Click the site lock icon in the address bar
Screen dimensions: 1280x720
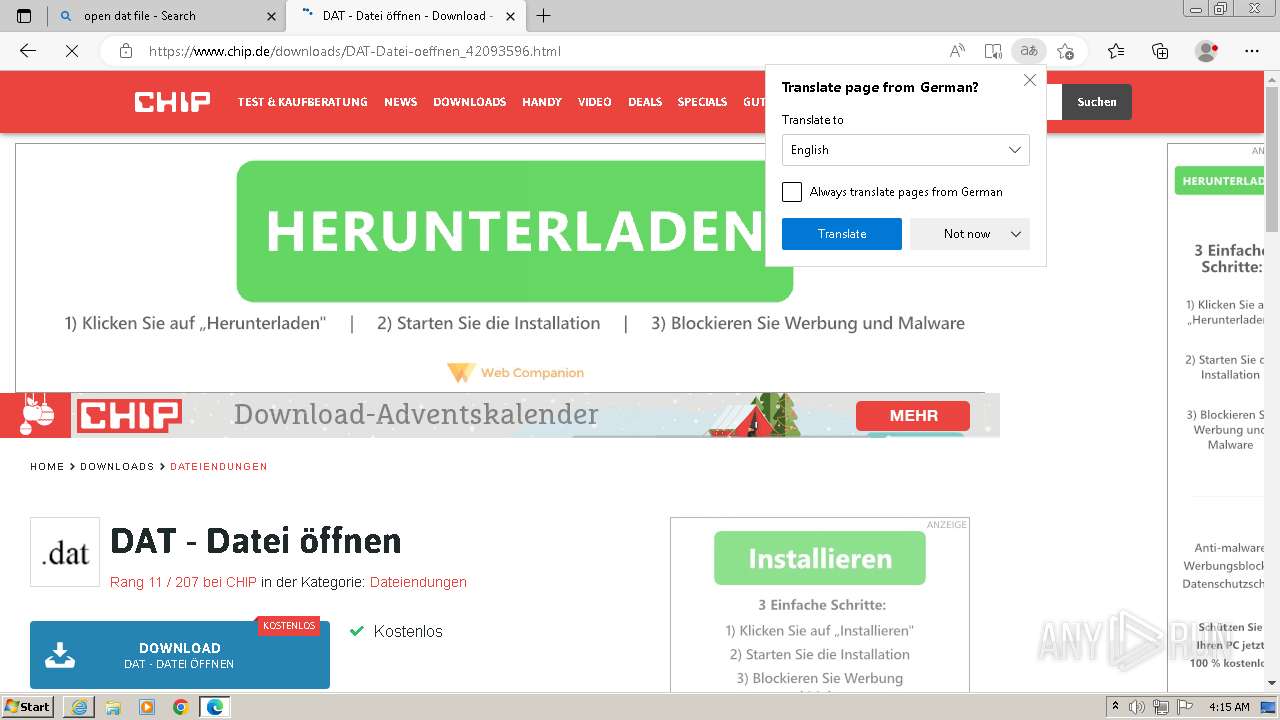tap(125, 51)
